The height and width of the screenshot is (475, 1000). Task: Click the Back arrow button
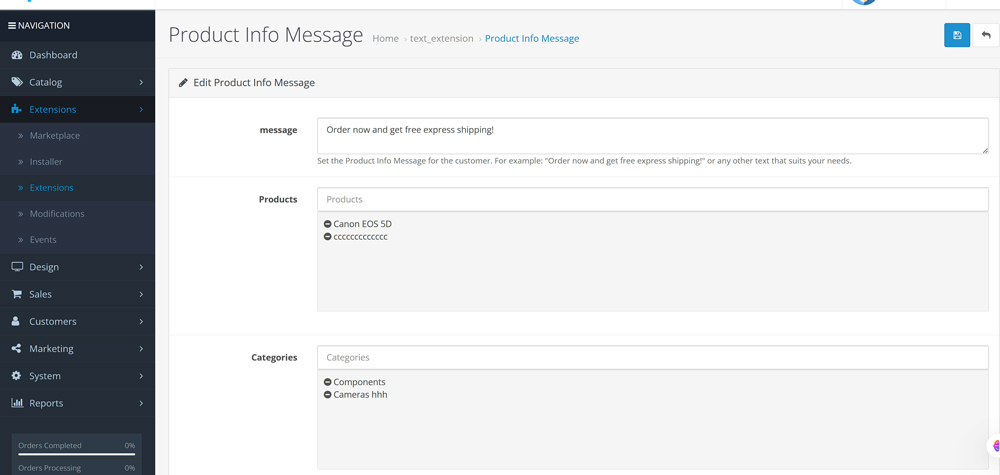pyautogui.click(x=986, y=35)
